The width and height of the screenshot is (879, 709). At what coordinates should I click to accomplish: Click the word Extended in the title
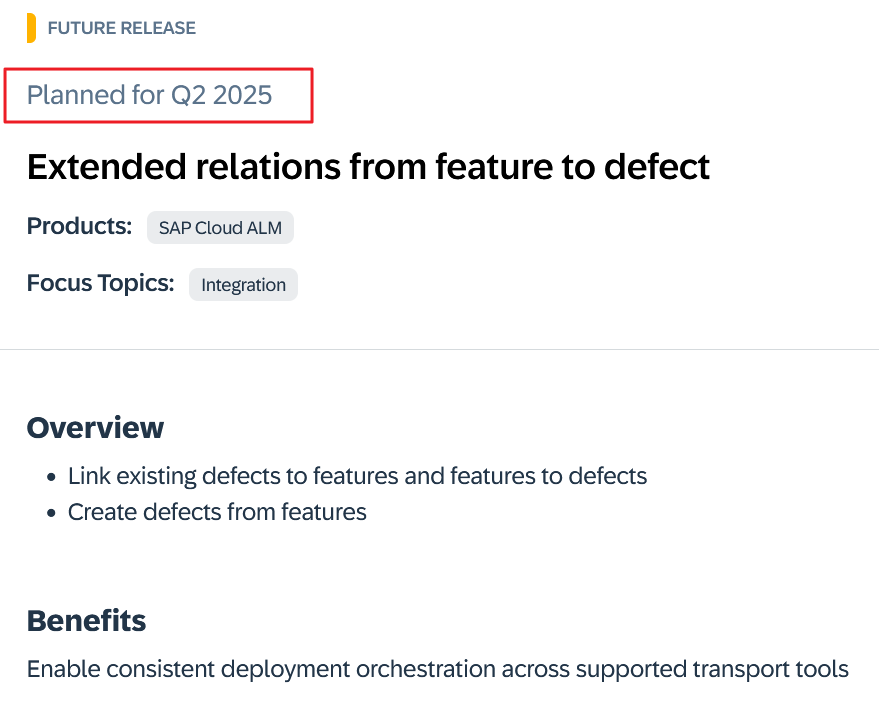click(x=105, y=167)
